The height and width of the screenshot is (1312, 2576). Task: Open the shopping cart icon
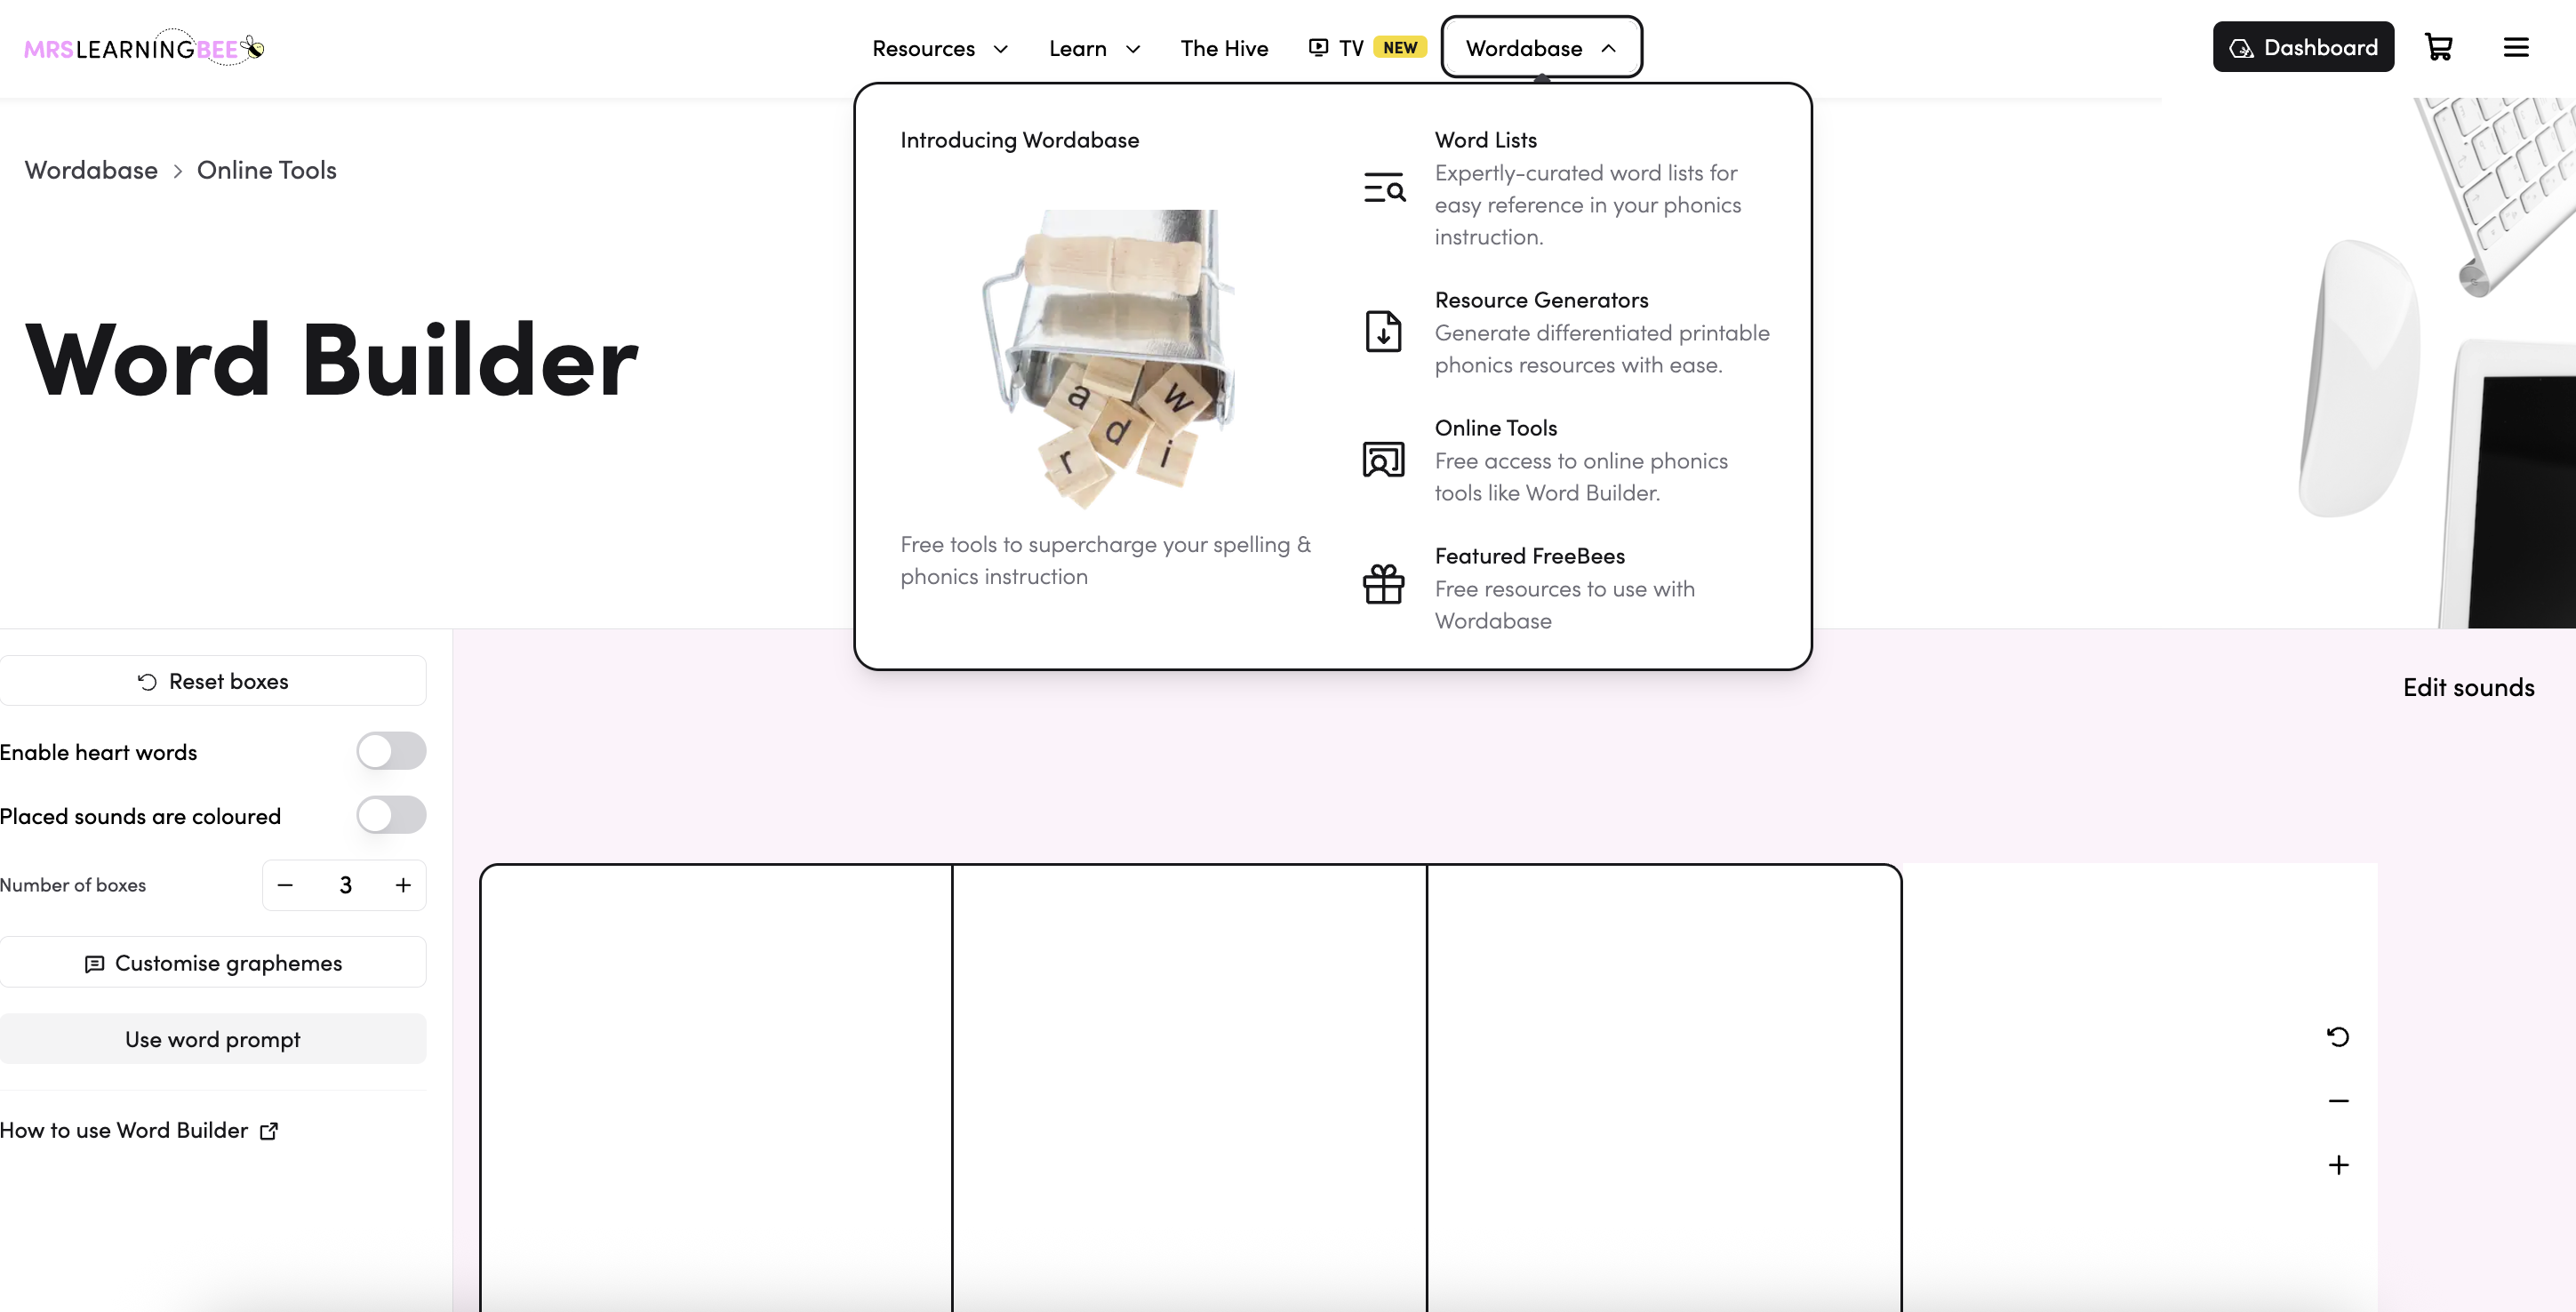click(2438, 47)
